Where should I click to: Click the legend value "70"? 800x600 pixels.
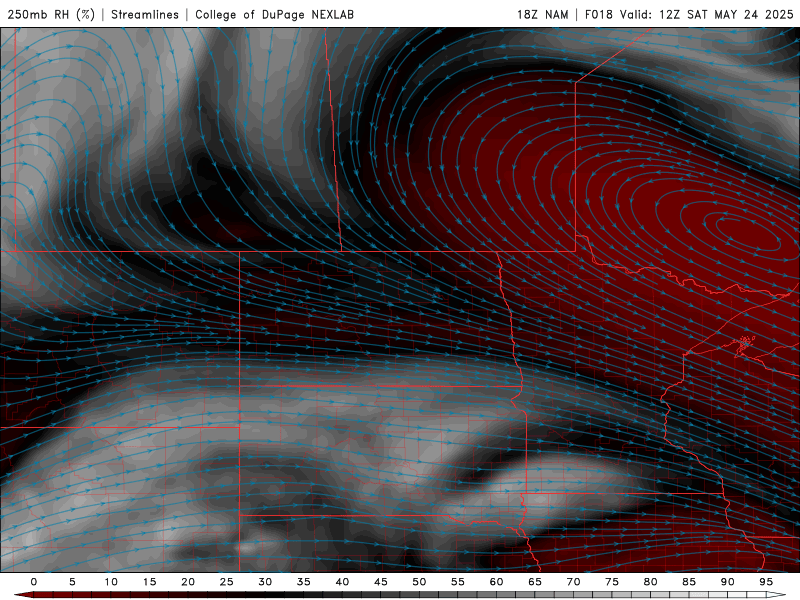pyautogui.click(x=573, y=582)
